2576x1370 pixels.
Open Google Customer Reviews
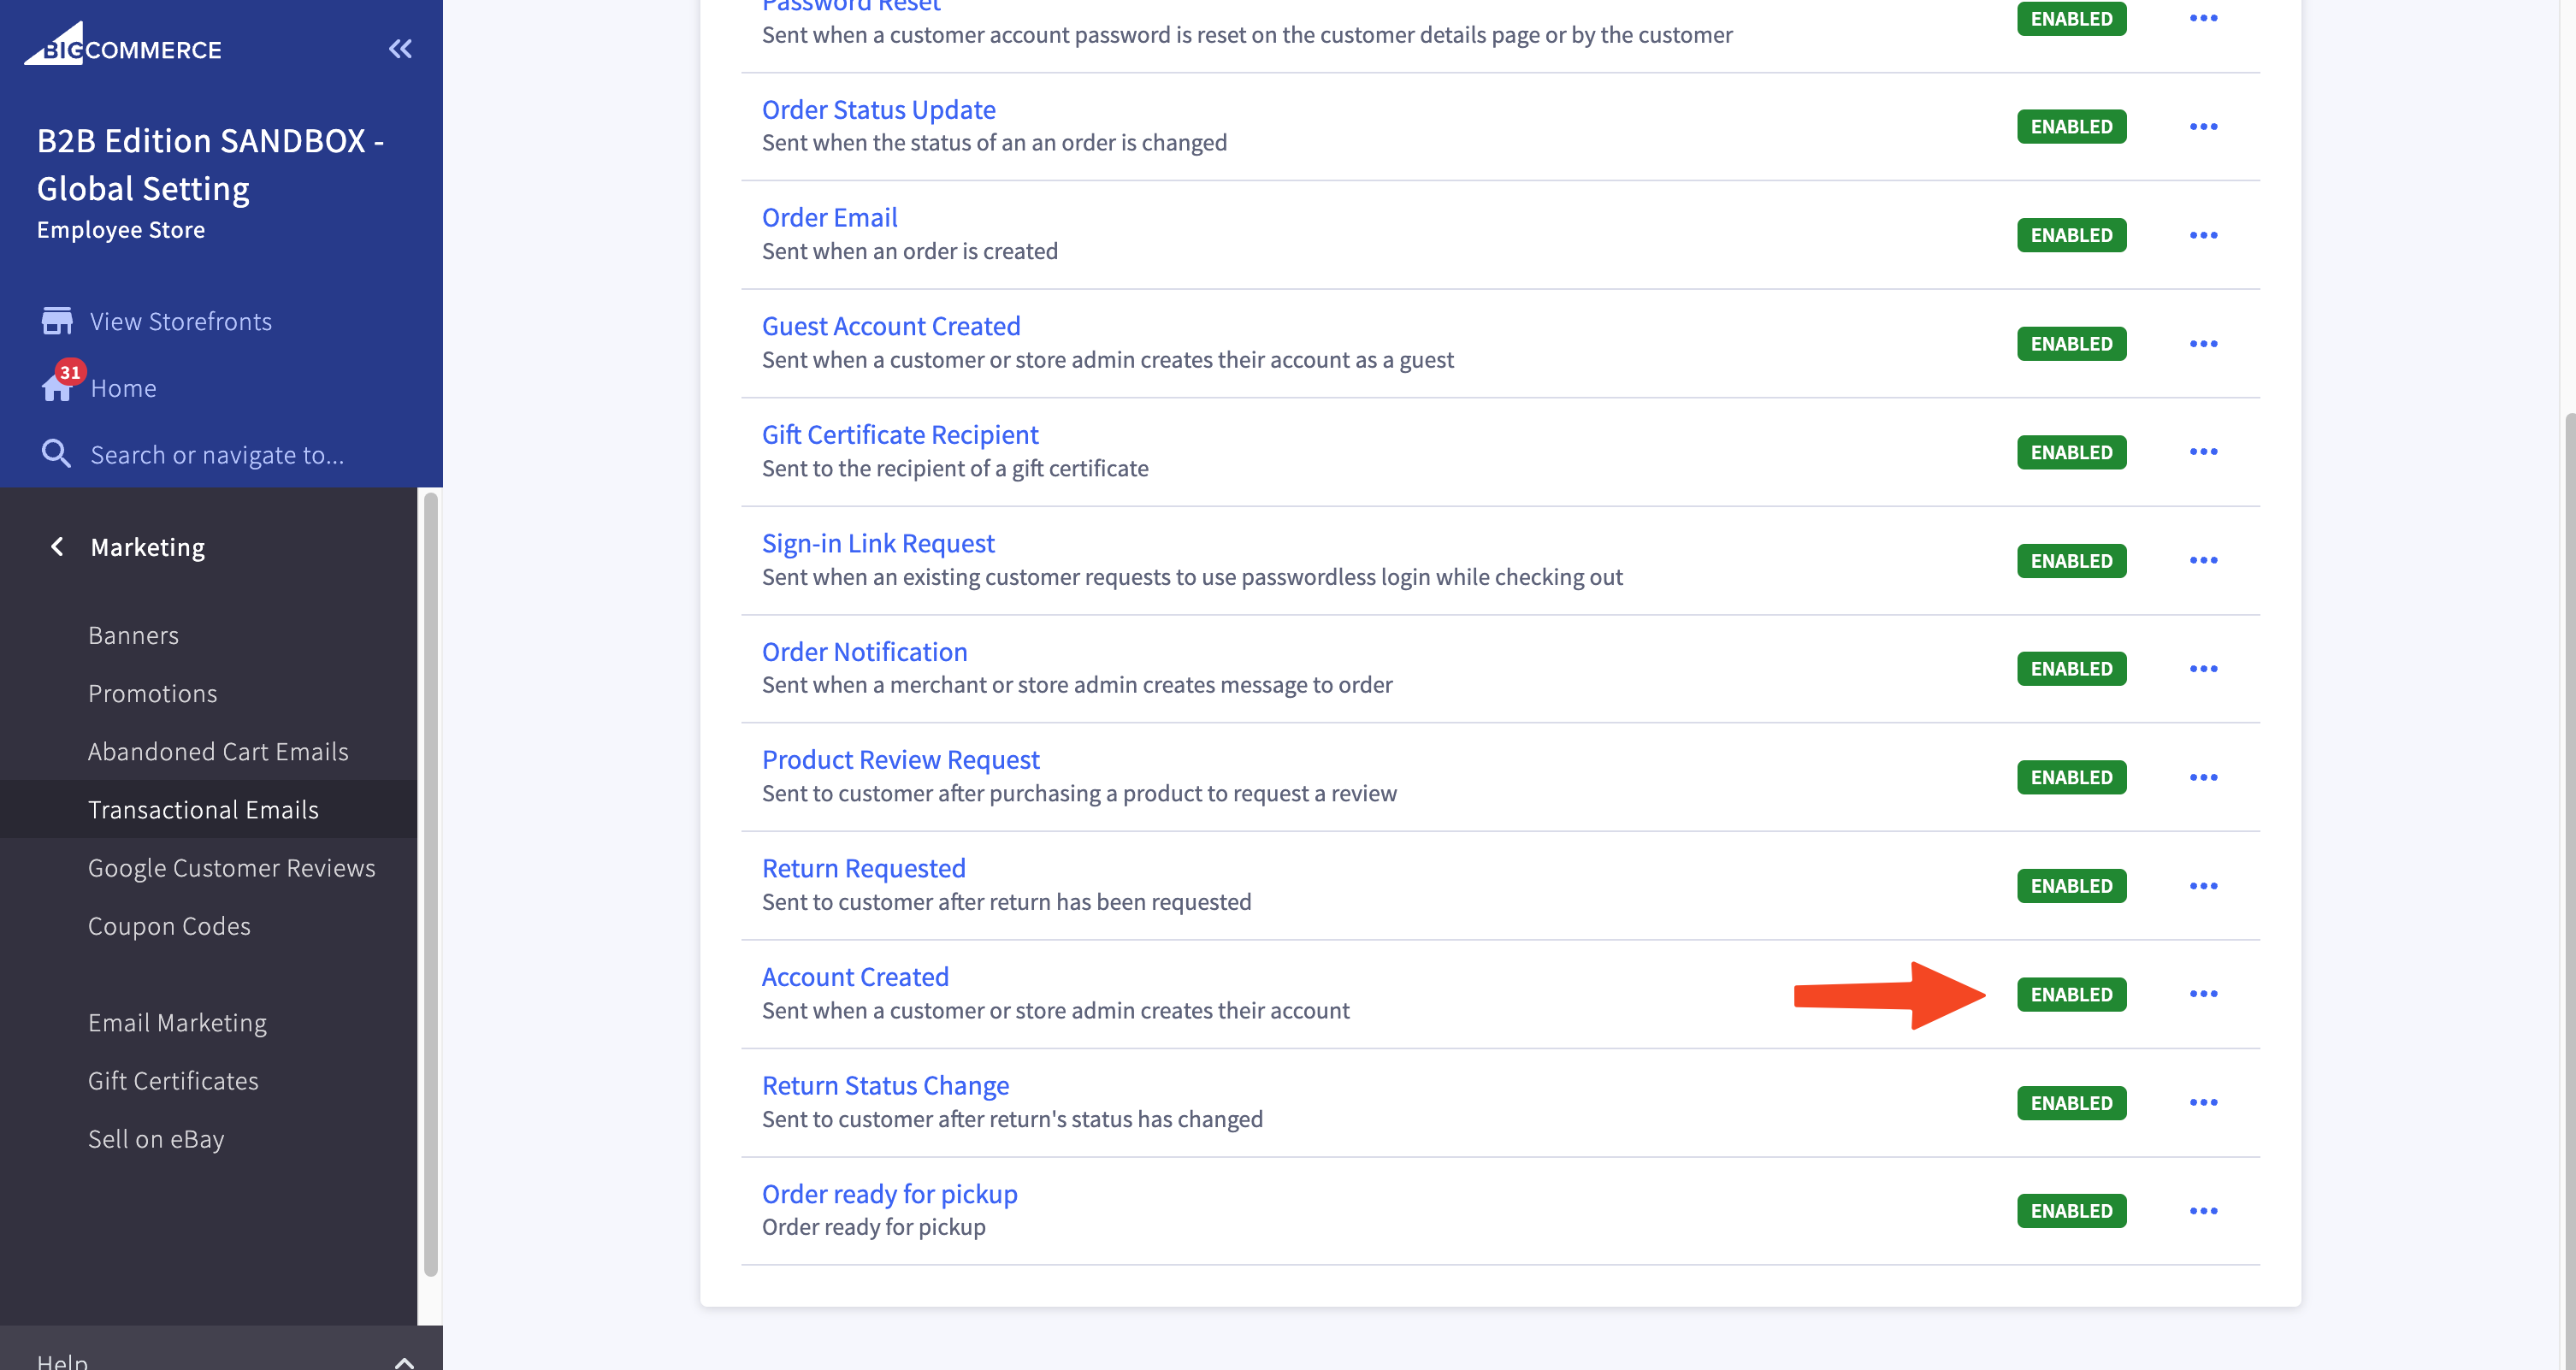(231, 867)
